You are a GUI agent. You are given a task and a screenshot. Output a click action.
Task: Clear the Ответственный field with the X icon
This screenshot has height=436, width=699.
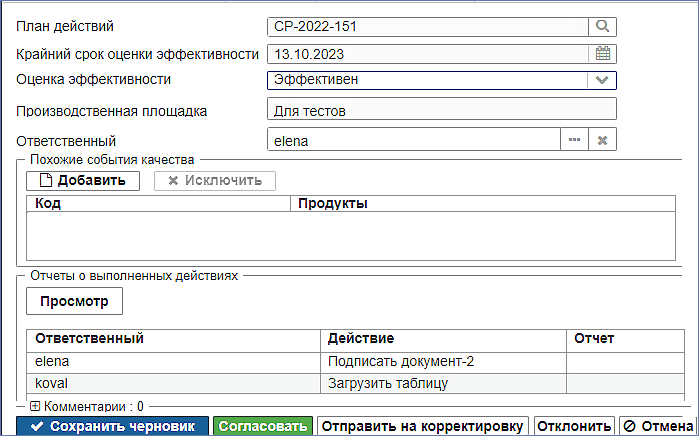click(x=602, y=140)
